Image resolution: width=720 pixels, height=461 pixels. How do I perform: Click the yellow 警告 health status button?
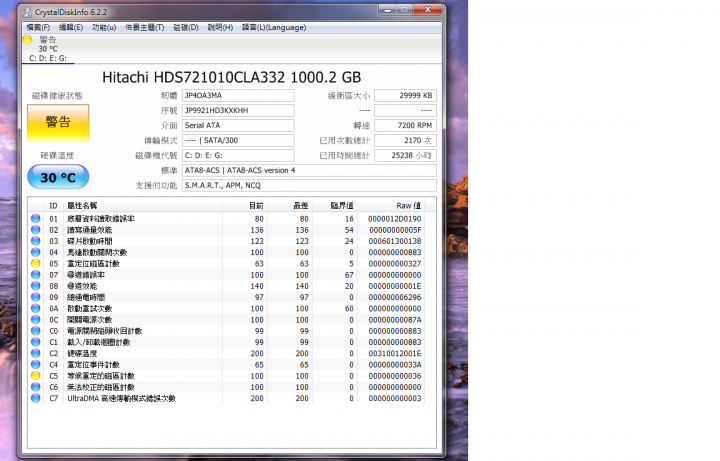[x=58, y=123]
